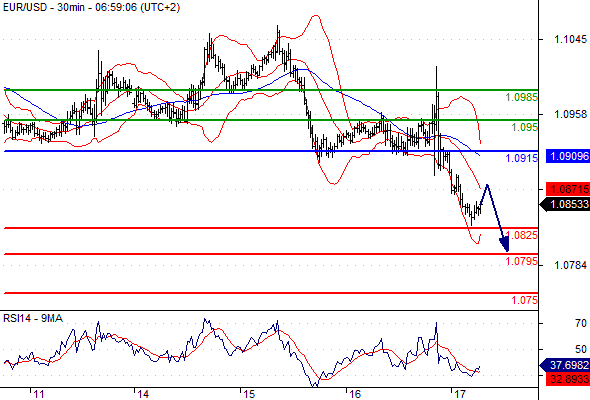The image size is (590, 400).
Task: Select the RSI14 - 9MA indicator title
Action: pos(33,318)
